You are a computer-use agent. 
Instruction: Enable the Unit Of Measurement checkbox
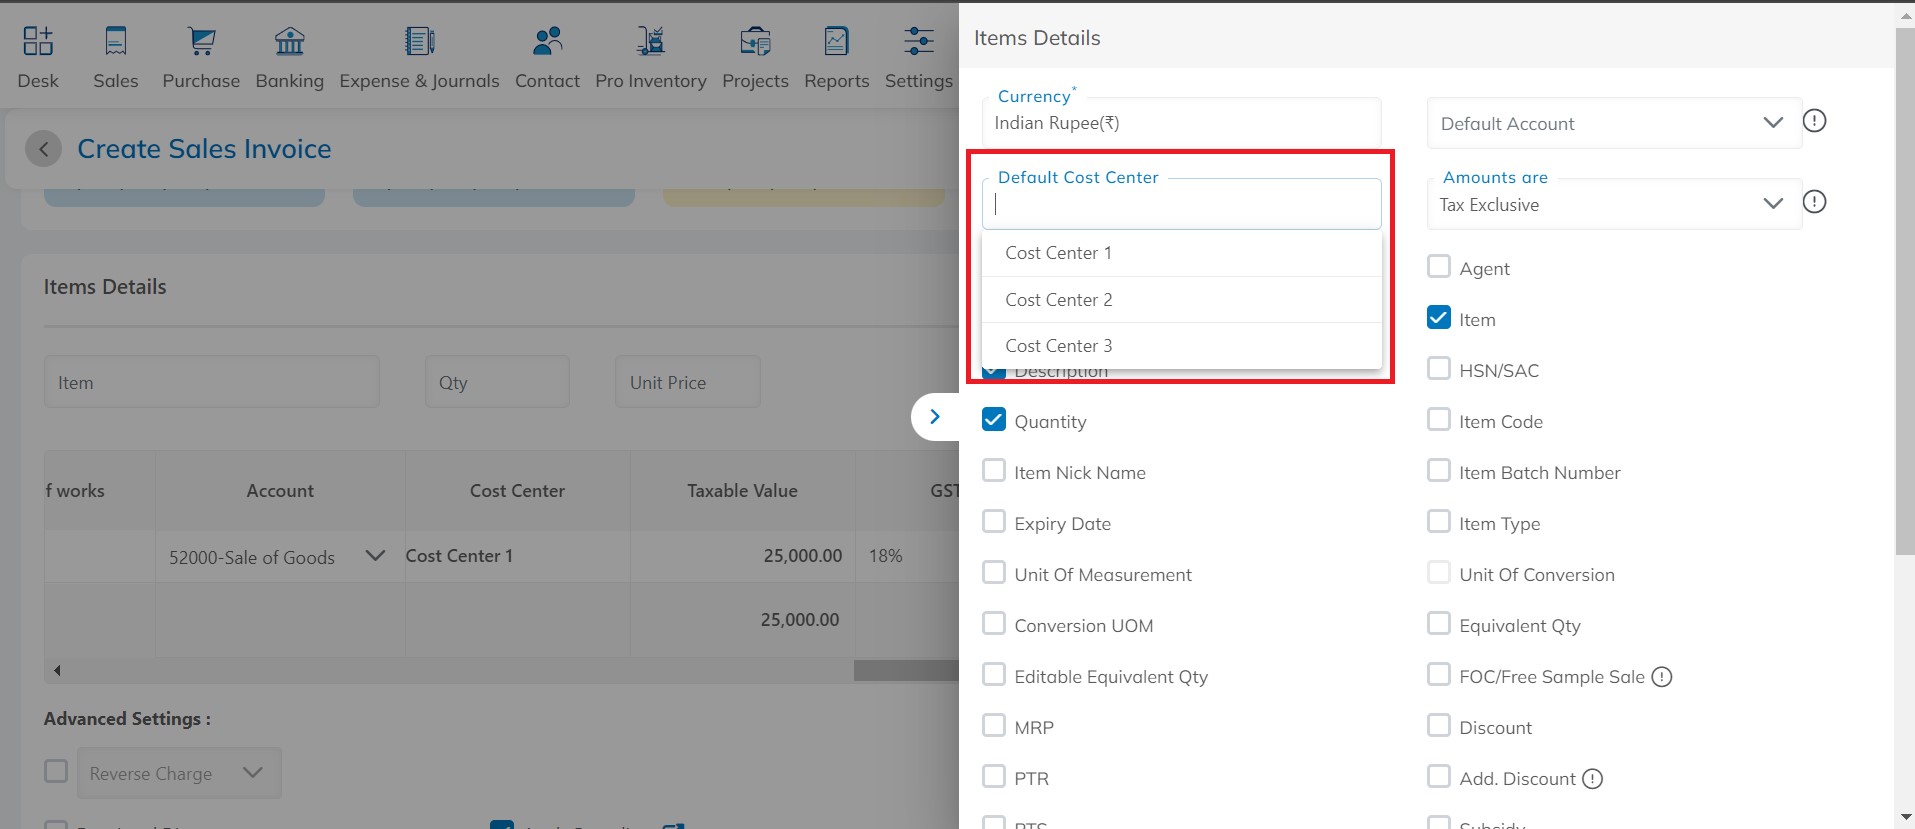point(993,572)
